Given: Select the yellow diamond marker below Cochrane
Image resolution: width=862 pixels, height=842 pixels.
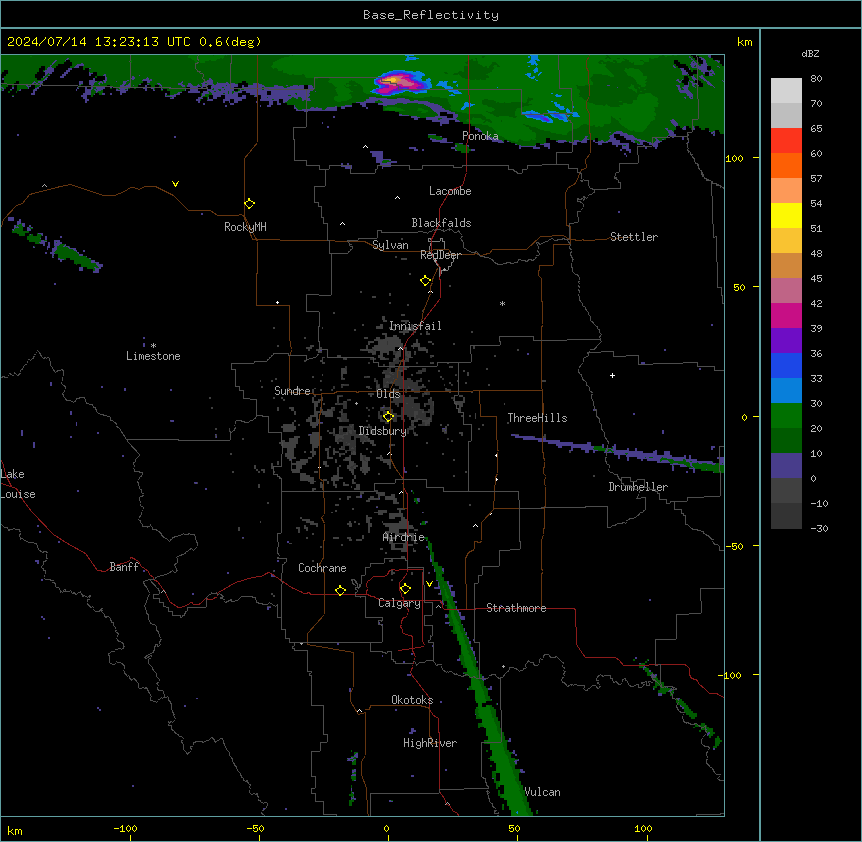Looking at the screenshot, I should (x=340, y=590).
